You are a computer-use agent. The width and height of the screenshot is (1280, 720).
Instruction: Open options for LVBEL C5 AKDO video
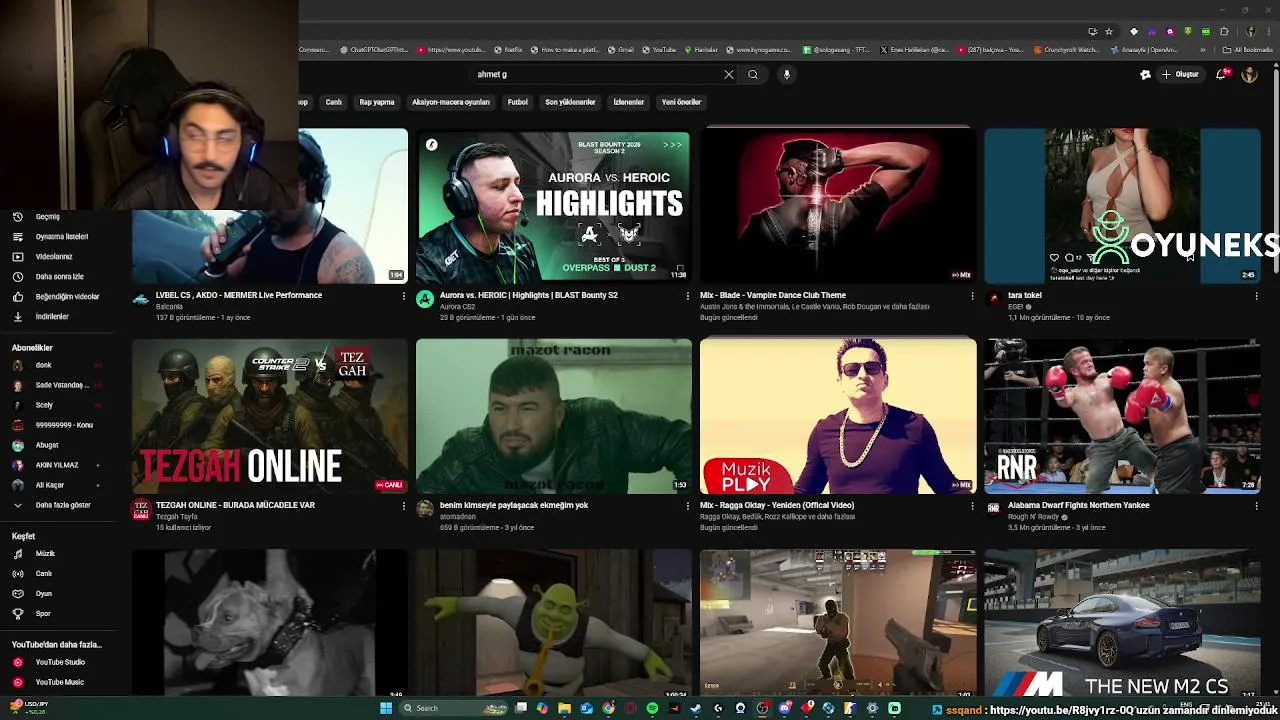click(x=404, y=296)
